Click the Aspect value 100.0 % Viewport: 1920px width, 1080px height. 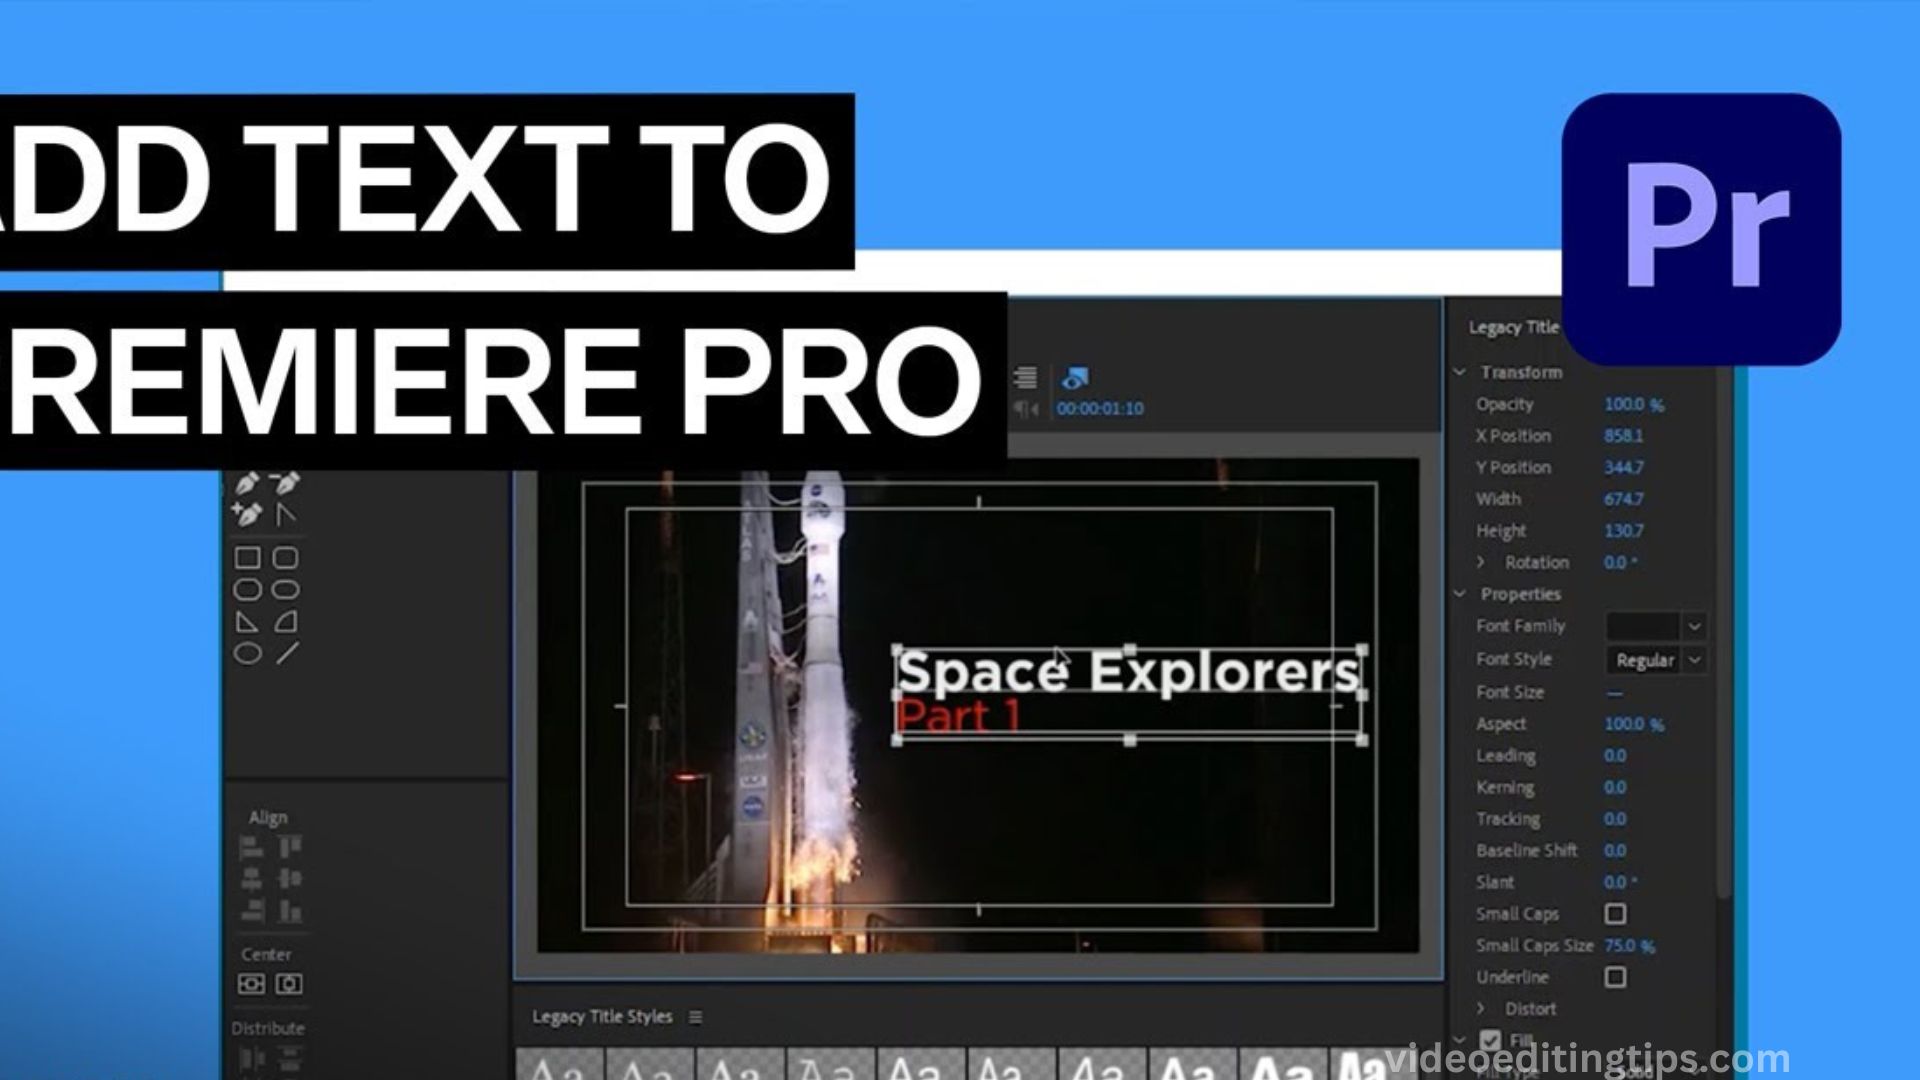1634,724
